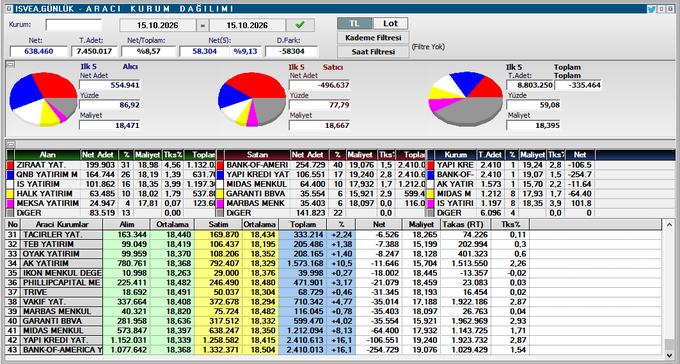Click the Twitter bird icon in title bar
The height and width of the screenshot is (364, 680).
tap(651, 9)
